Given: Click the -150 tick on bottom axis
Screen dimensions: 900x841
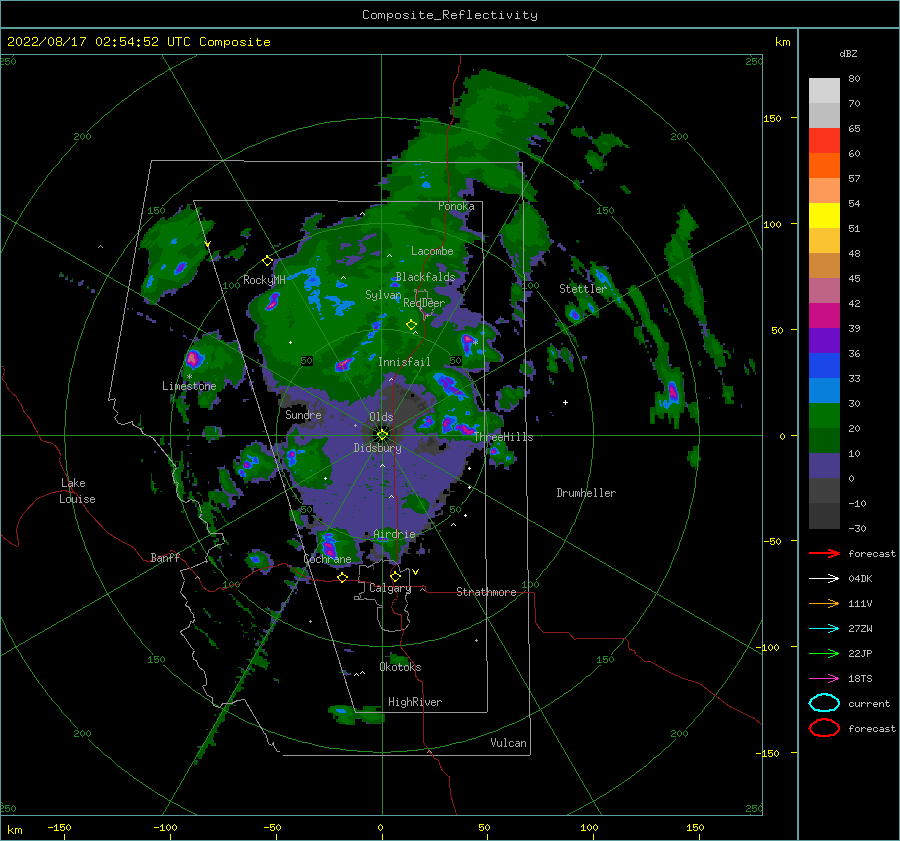Looking at the screenshot, I should 59,827.
